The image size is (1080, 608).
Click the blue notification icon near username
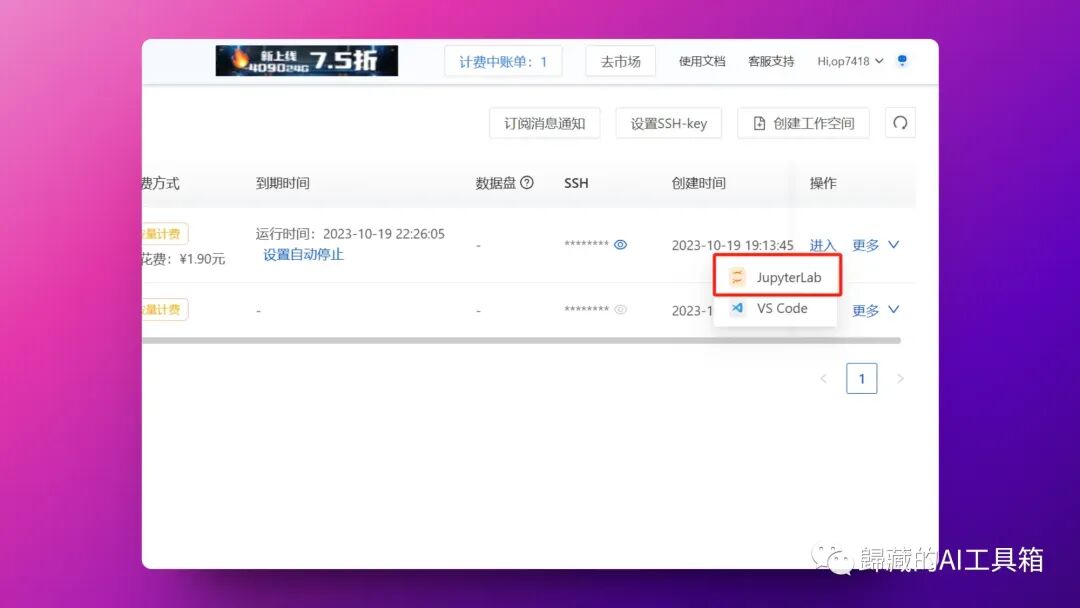[902, 61]
